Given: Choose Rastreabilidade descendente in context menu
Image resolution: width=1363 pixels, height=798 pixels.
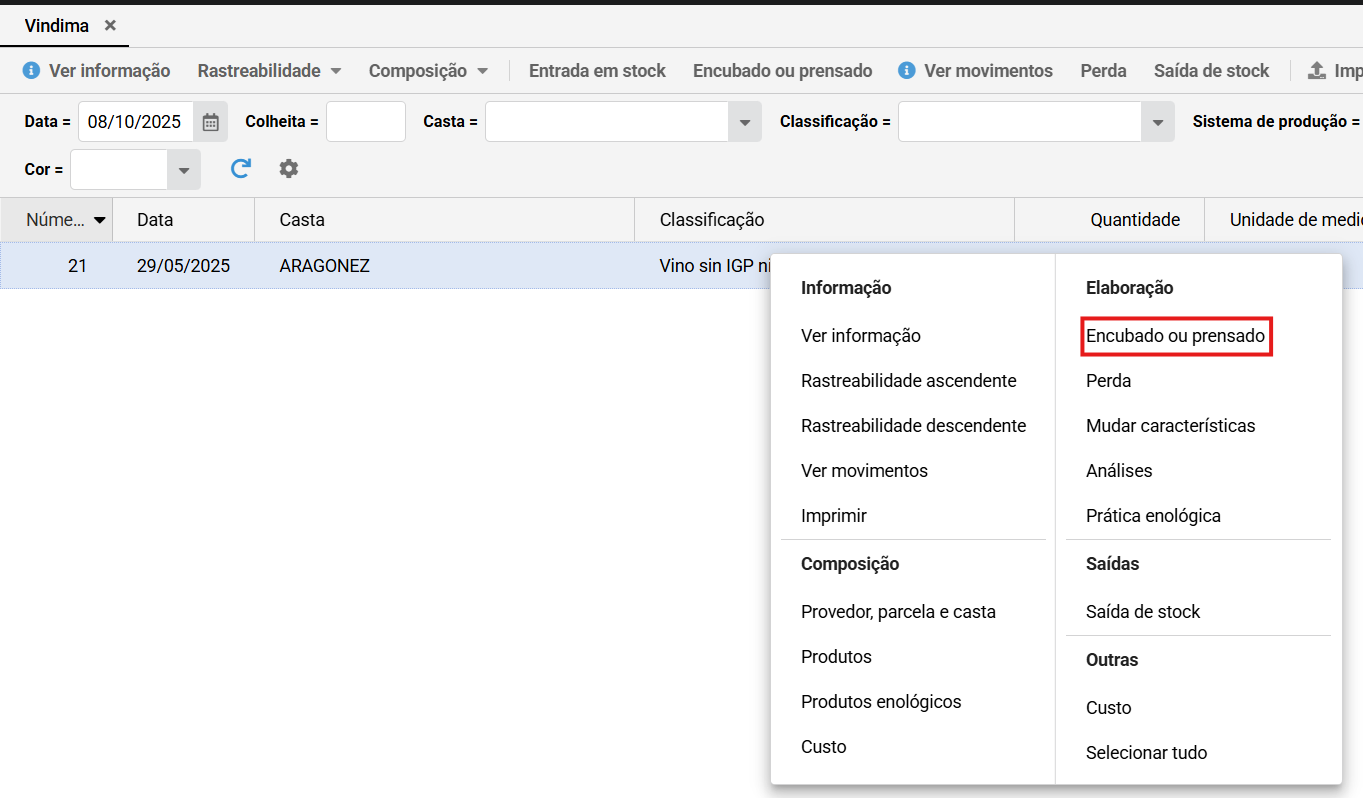Looking at the screenshot, I should pyautogui.click(x=914, y=426).
